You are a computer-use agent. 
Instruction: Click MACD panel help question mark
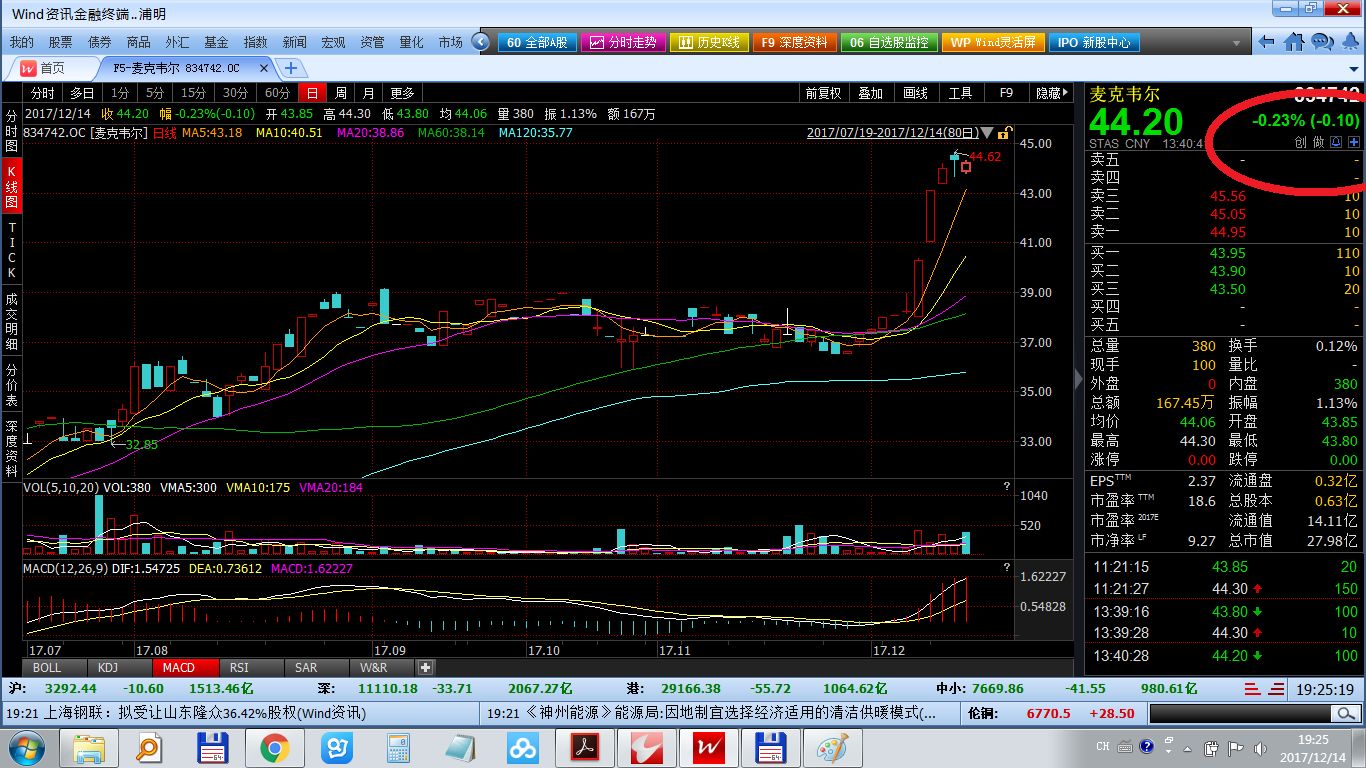coord(1007,567)
